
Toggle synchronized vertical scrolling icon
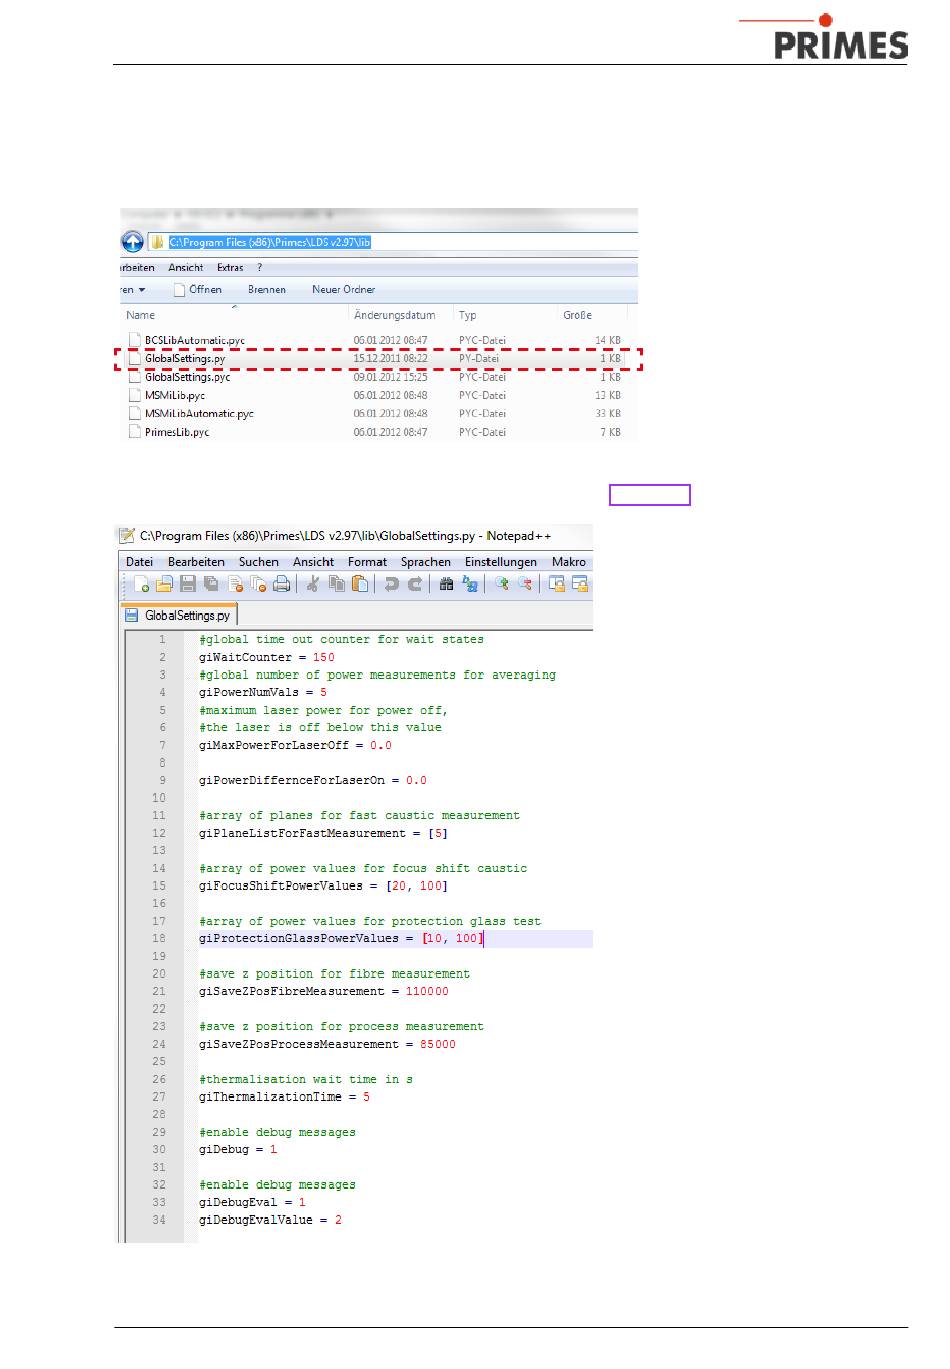pyautogui.click(x=556, y=585)
